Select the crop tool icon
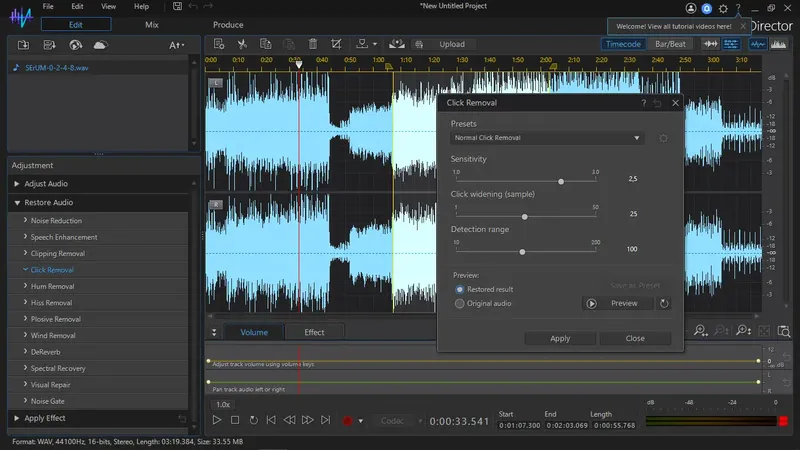The image size is (800, 450). (337, 44)
